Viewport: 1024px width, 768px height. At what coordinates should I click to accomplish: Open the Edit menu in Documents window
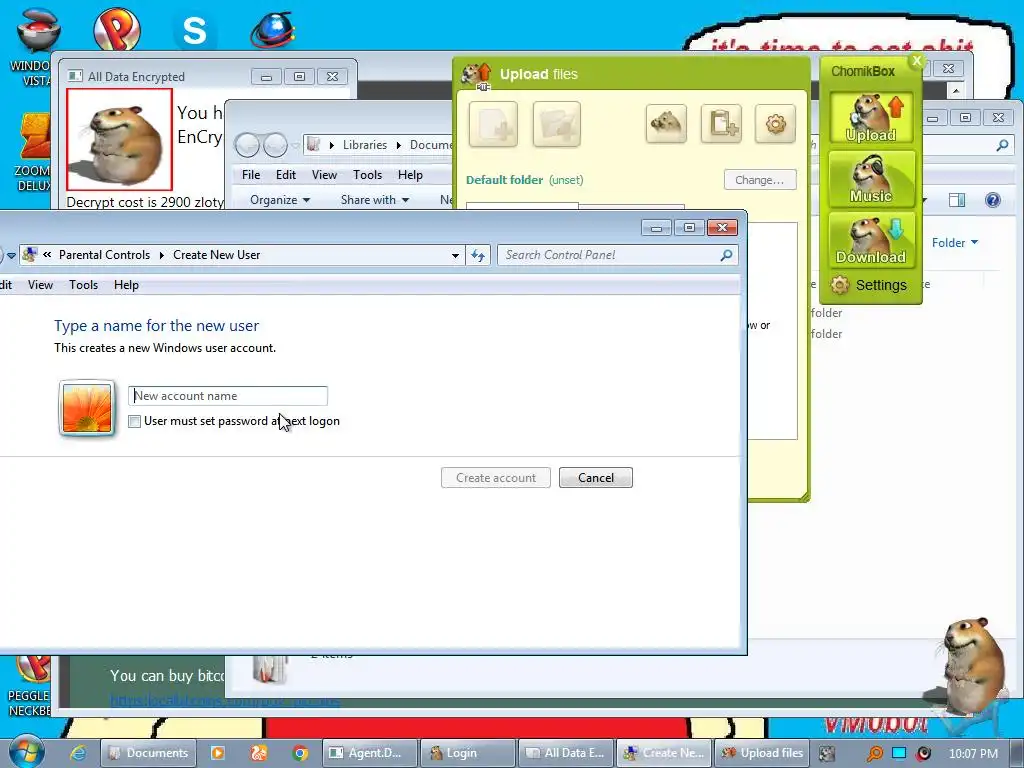(x=285, y=175)
